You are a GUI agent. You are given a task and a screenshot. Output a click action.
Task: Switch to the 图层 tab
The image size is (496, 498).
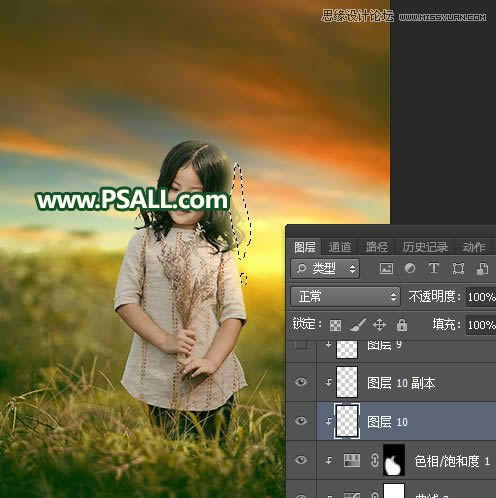(x=305, y=247)
